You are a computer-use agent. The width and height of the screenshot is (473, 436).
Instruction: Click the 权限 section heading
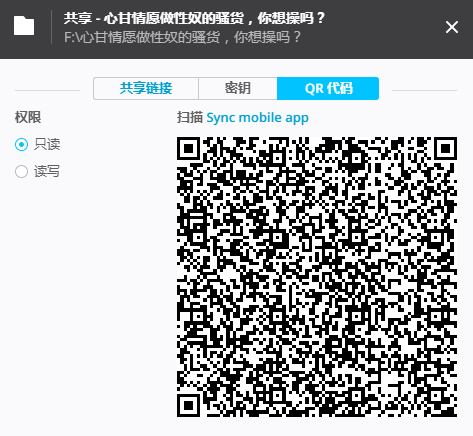tap(28, 117)
